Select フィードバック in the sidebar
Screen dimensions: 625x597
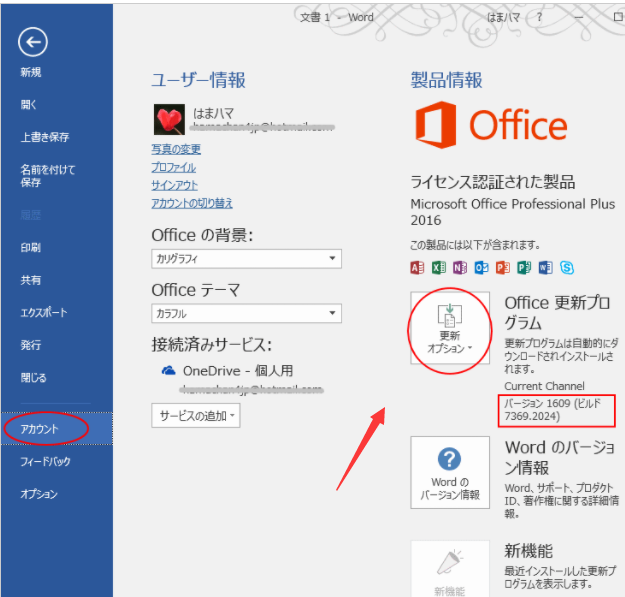tap(45, 461)
